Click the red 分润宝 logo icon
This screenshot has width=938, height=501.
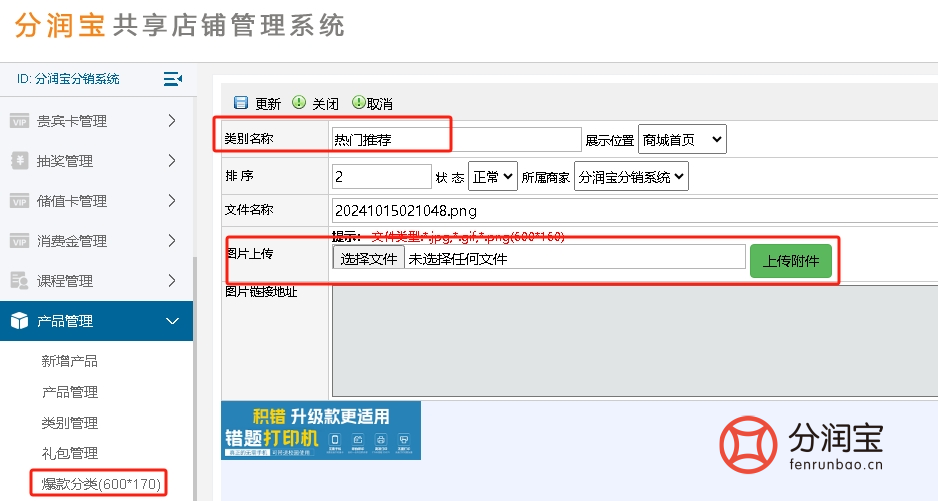(x=748, y=445)
